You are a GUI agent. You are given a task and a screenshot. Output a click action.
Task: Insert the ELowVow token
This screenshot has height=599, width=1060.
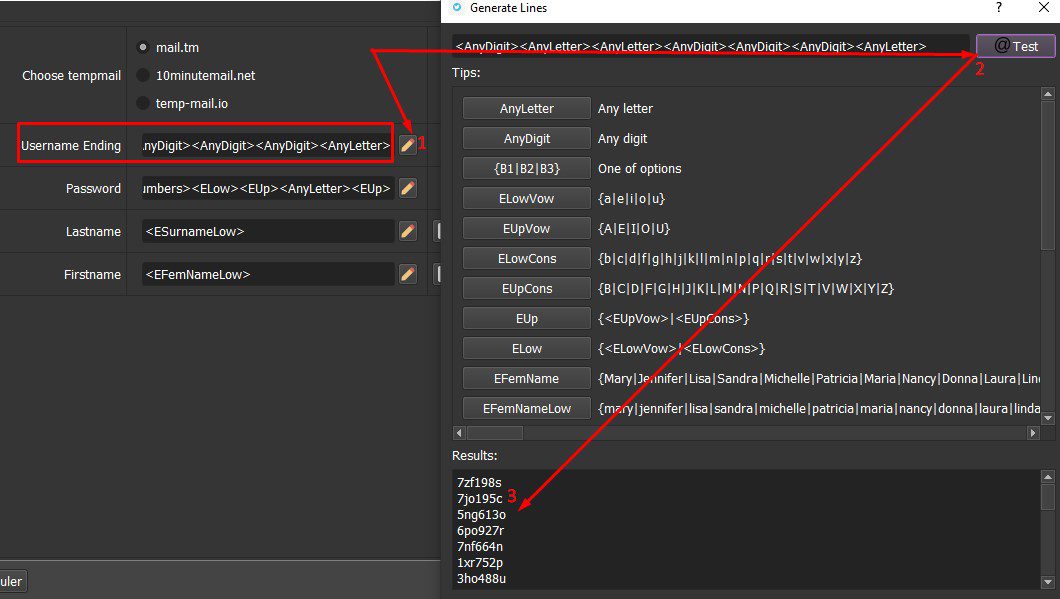click(x=527, y=198)
